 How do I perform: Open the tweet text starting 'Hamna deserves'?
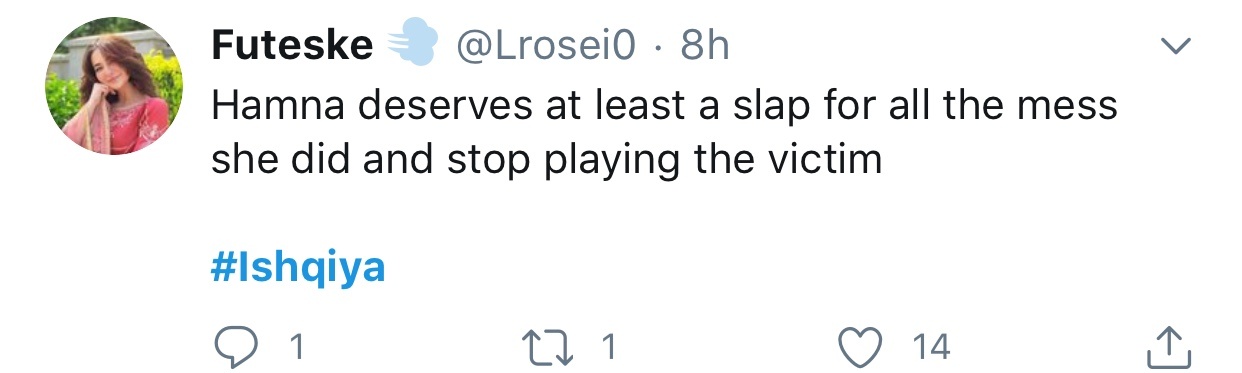(664, 132)
